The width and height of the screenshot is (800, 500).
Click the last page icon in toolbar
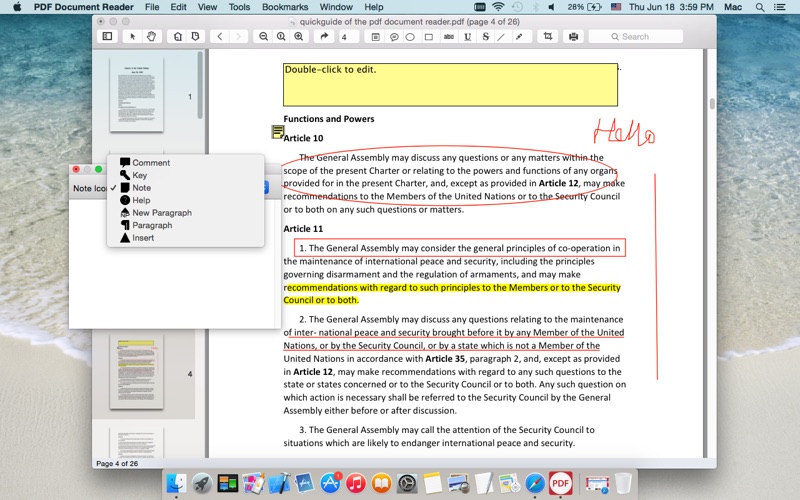[195, 36]
